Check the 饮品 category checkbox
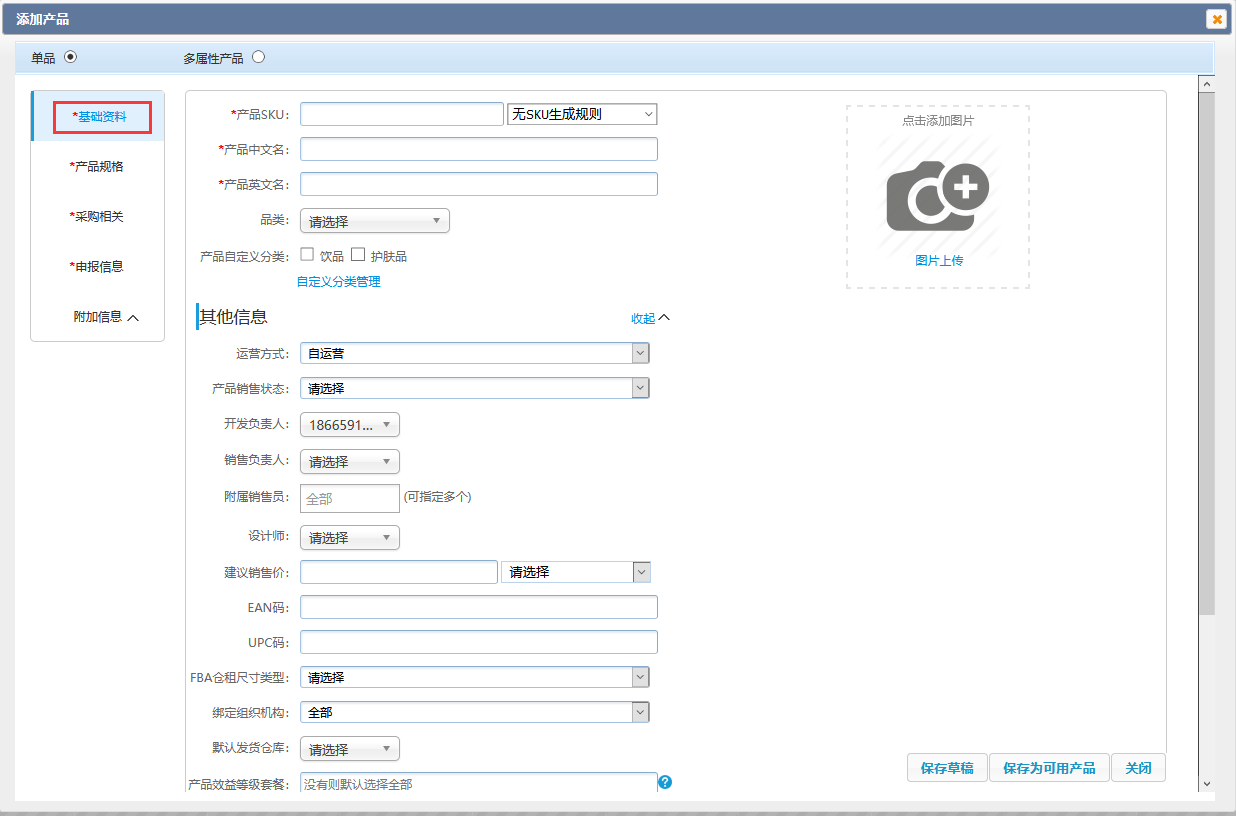 (x=308, y=255)
